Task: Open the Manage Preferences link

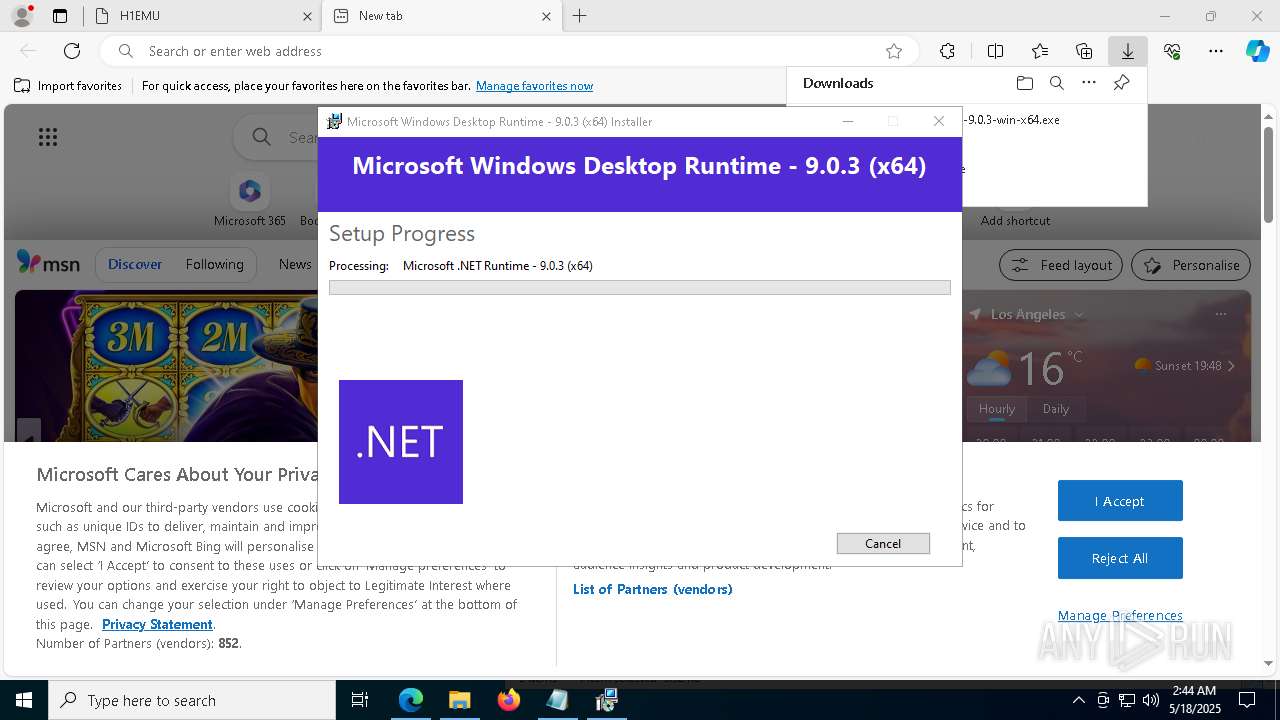Action: (x=1120, y=615)
